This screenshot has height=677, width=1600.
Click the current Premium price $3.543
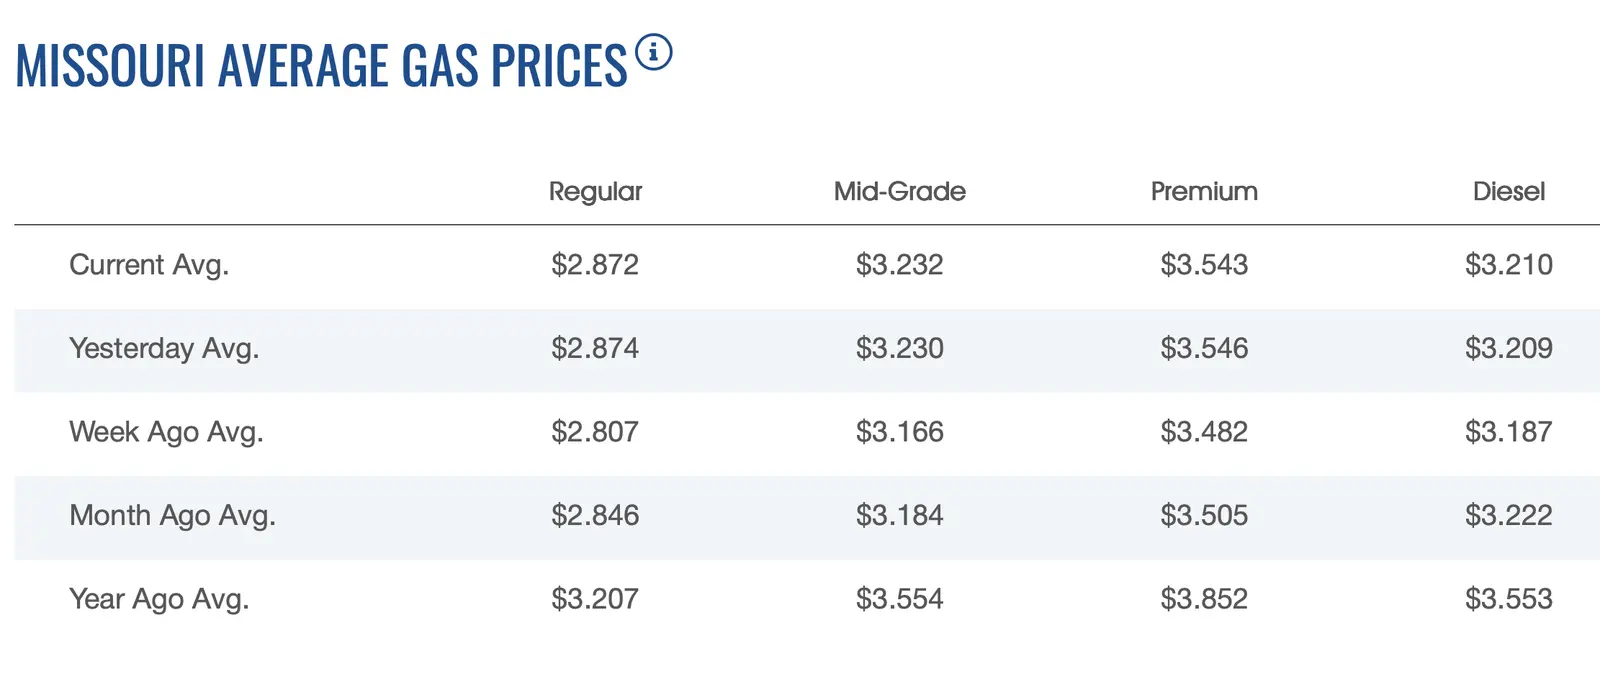click(x=1204, y=265)
